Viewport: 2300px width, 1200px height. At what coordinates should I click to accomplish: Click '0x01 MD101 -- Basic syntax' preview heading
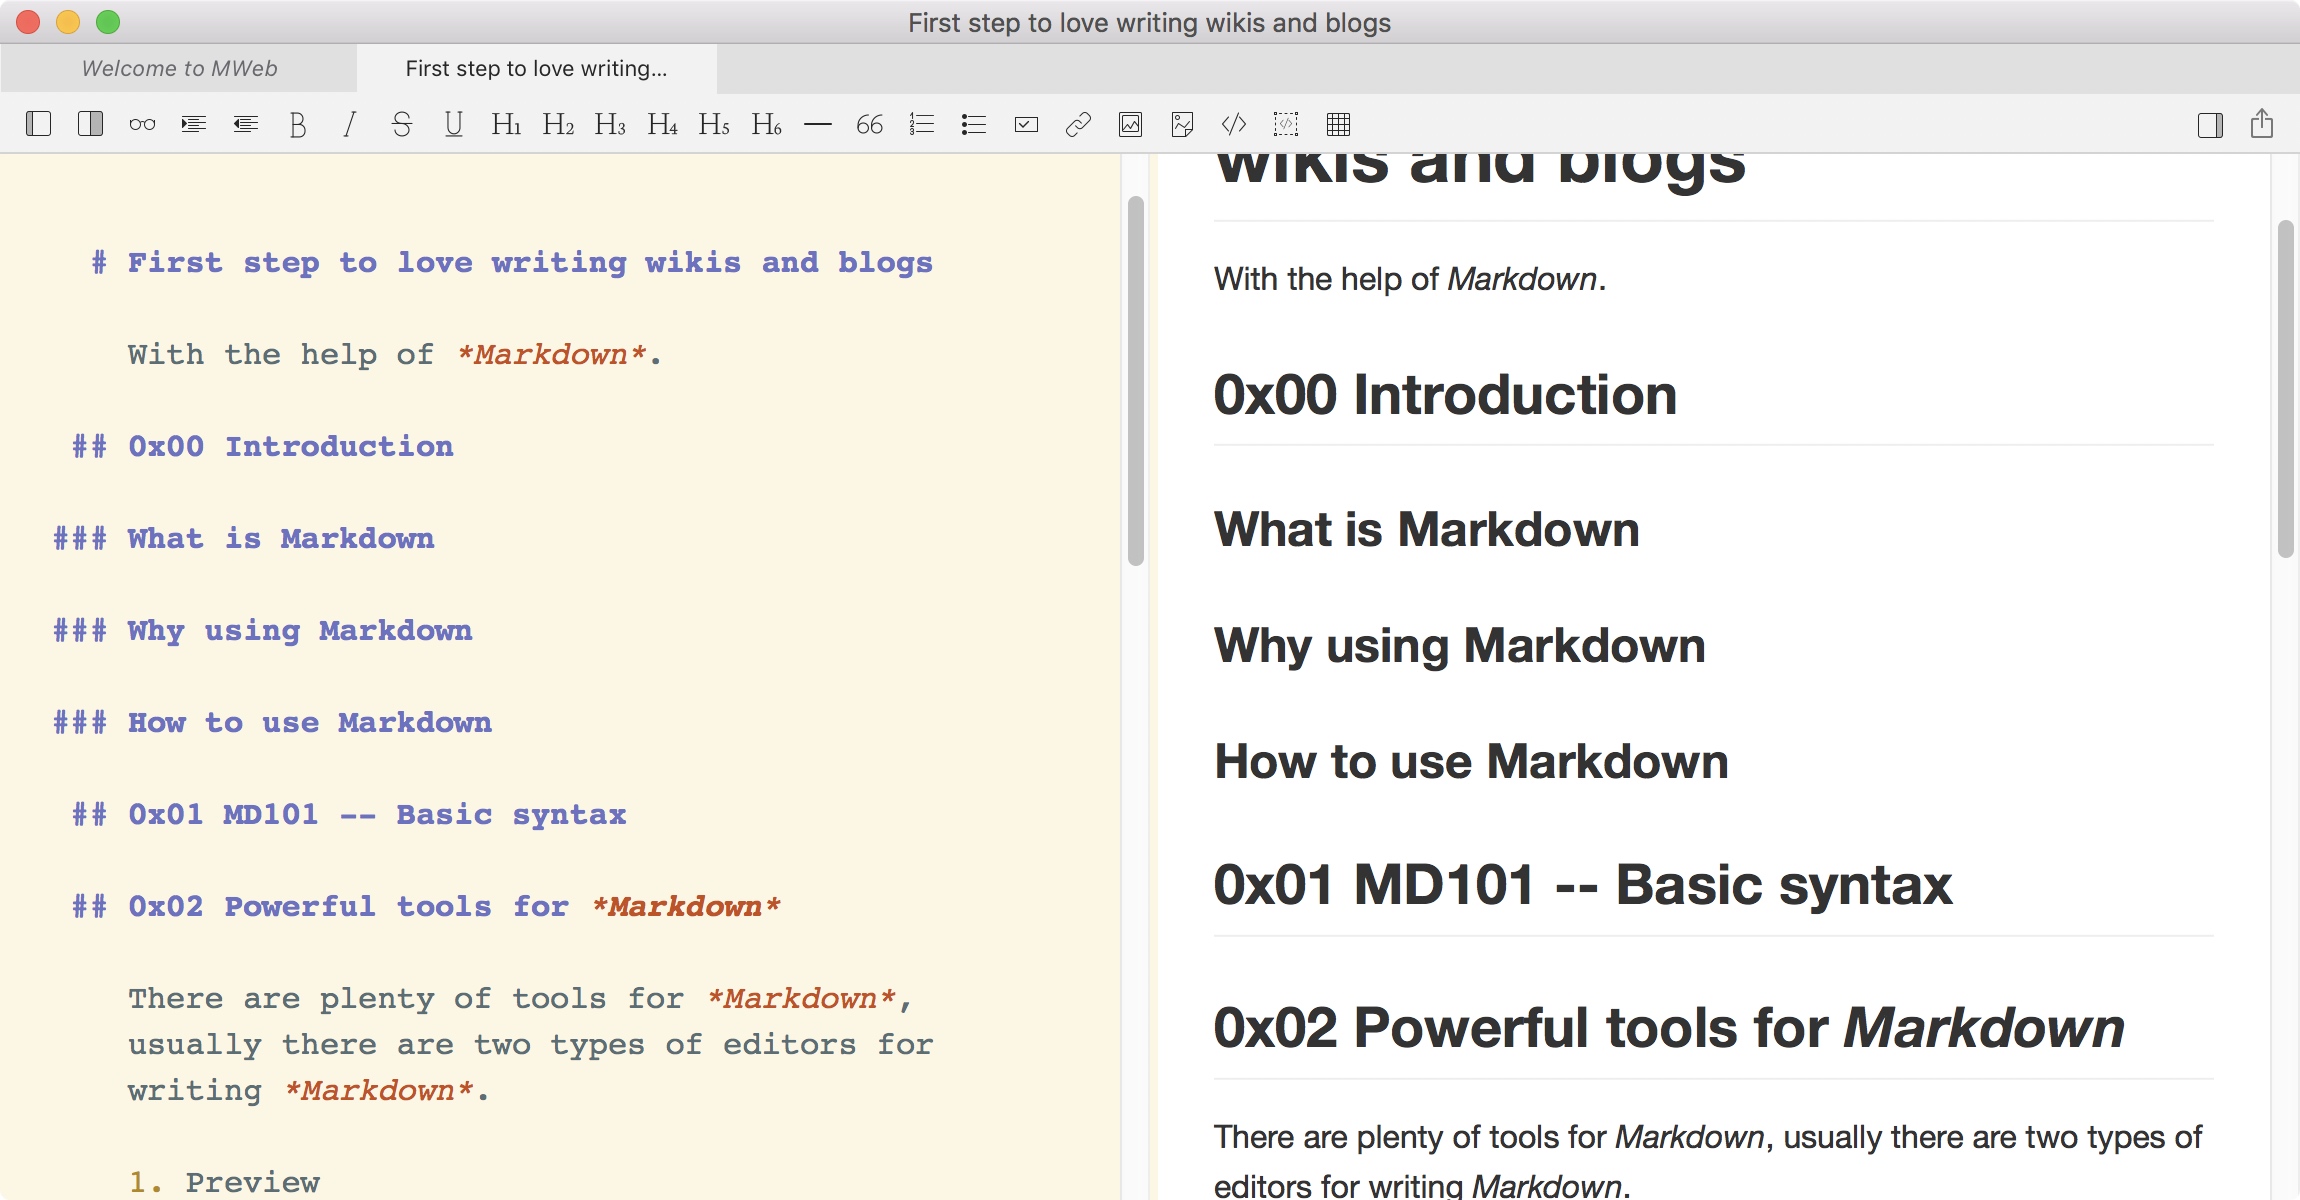(x=1583, y=885)
